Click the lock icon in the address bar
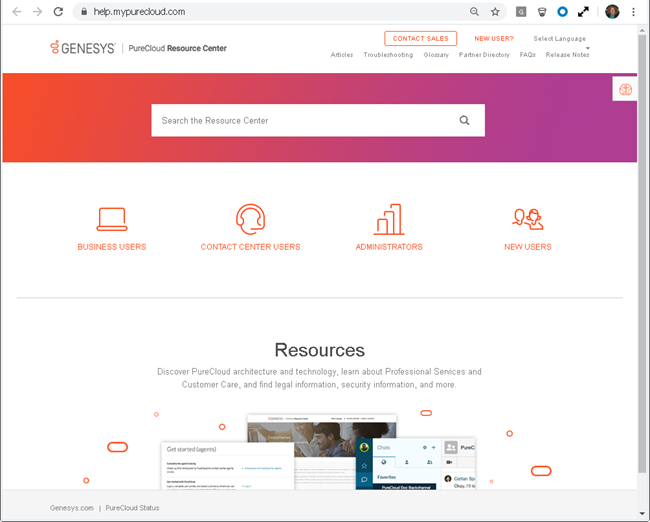Image resolution: width=650 pixels, height=522 pixels. coord(84,12)
